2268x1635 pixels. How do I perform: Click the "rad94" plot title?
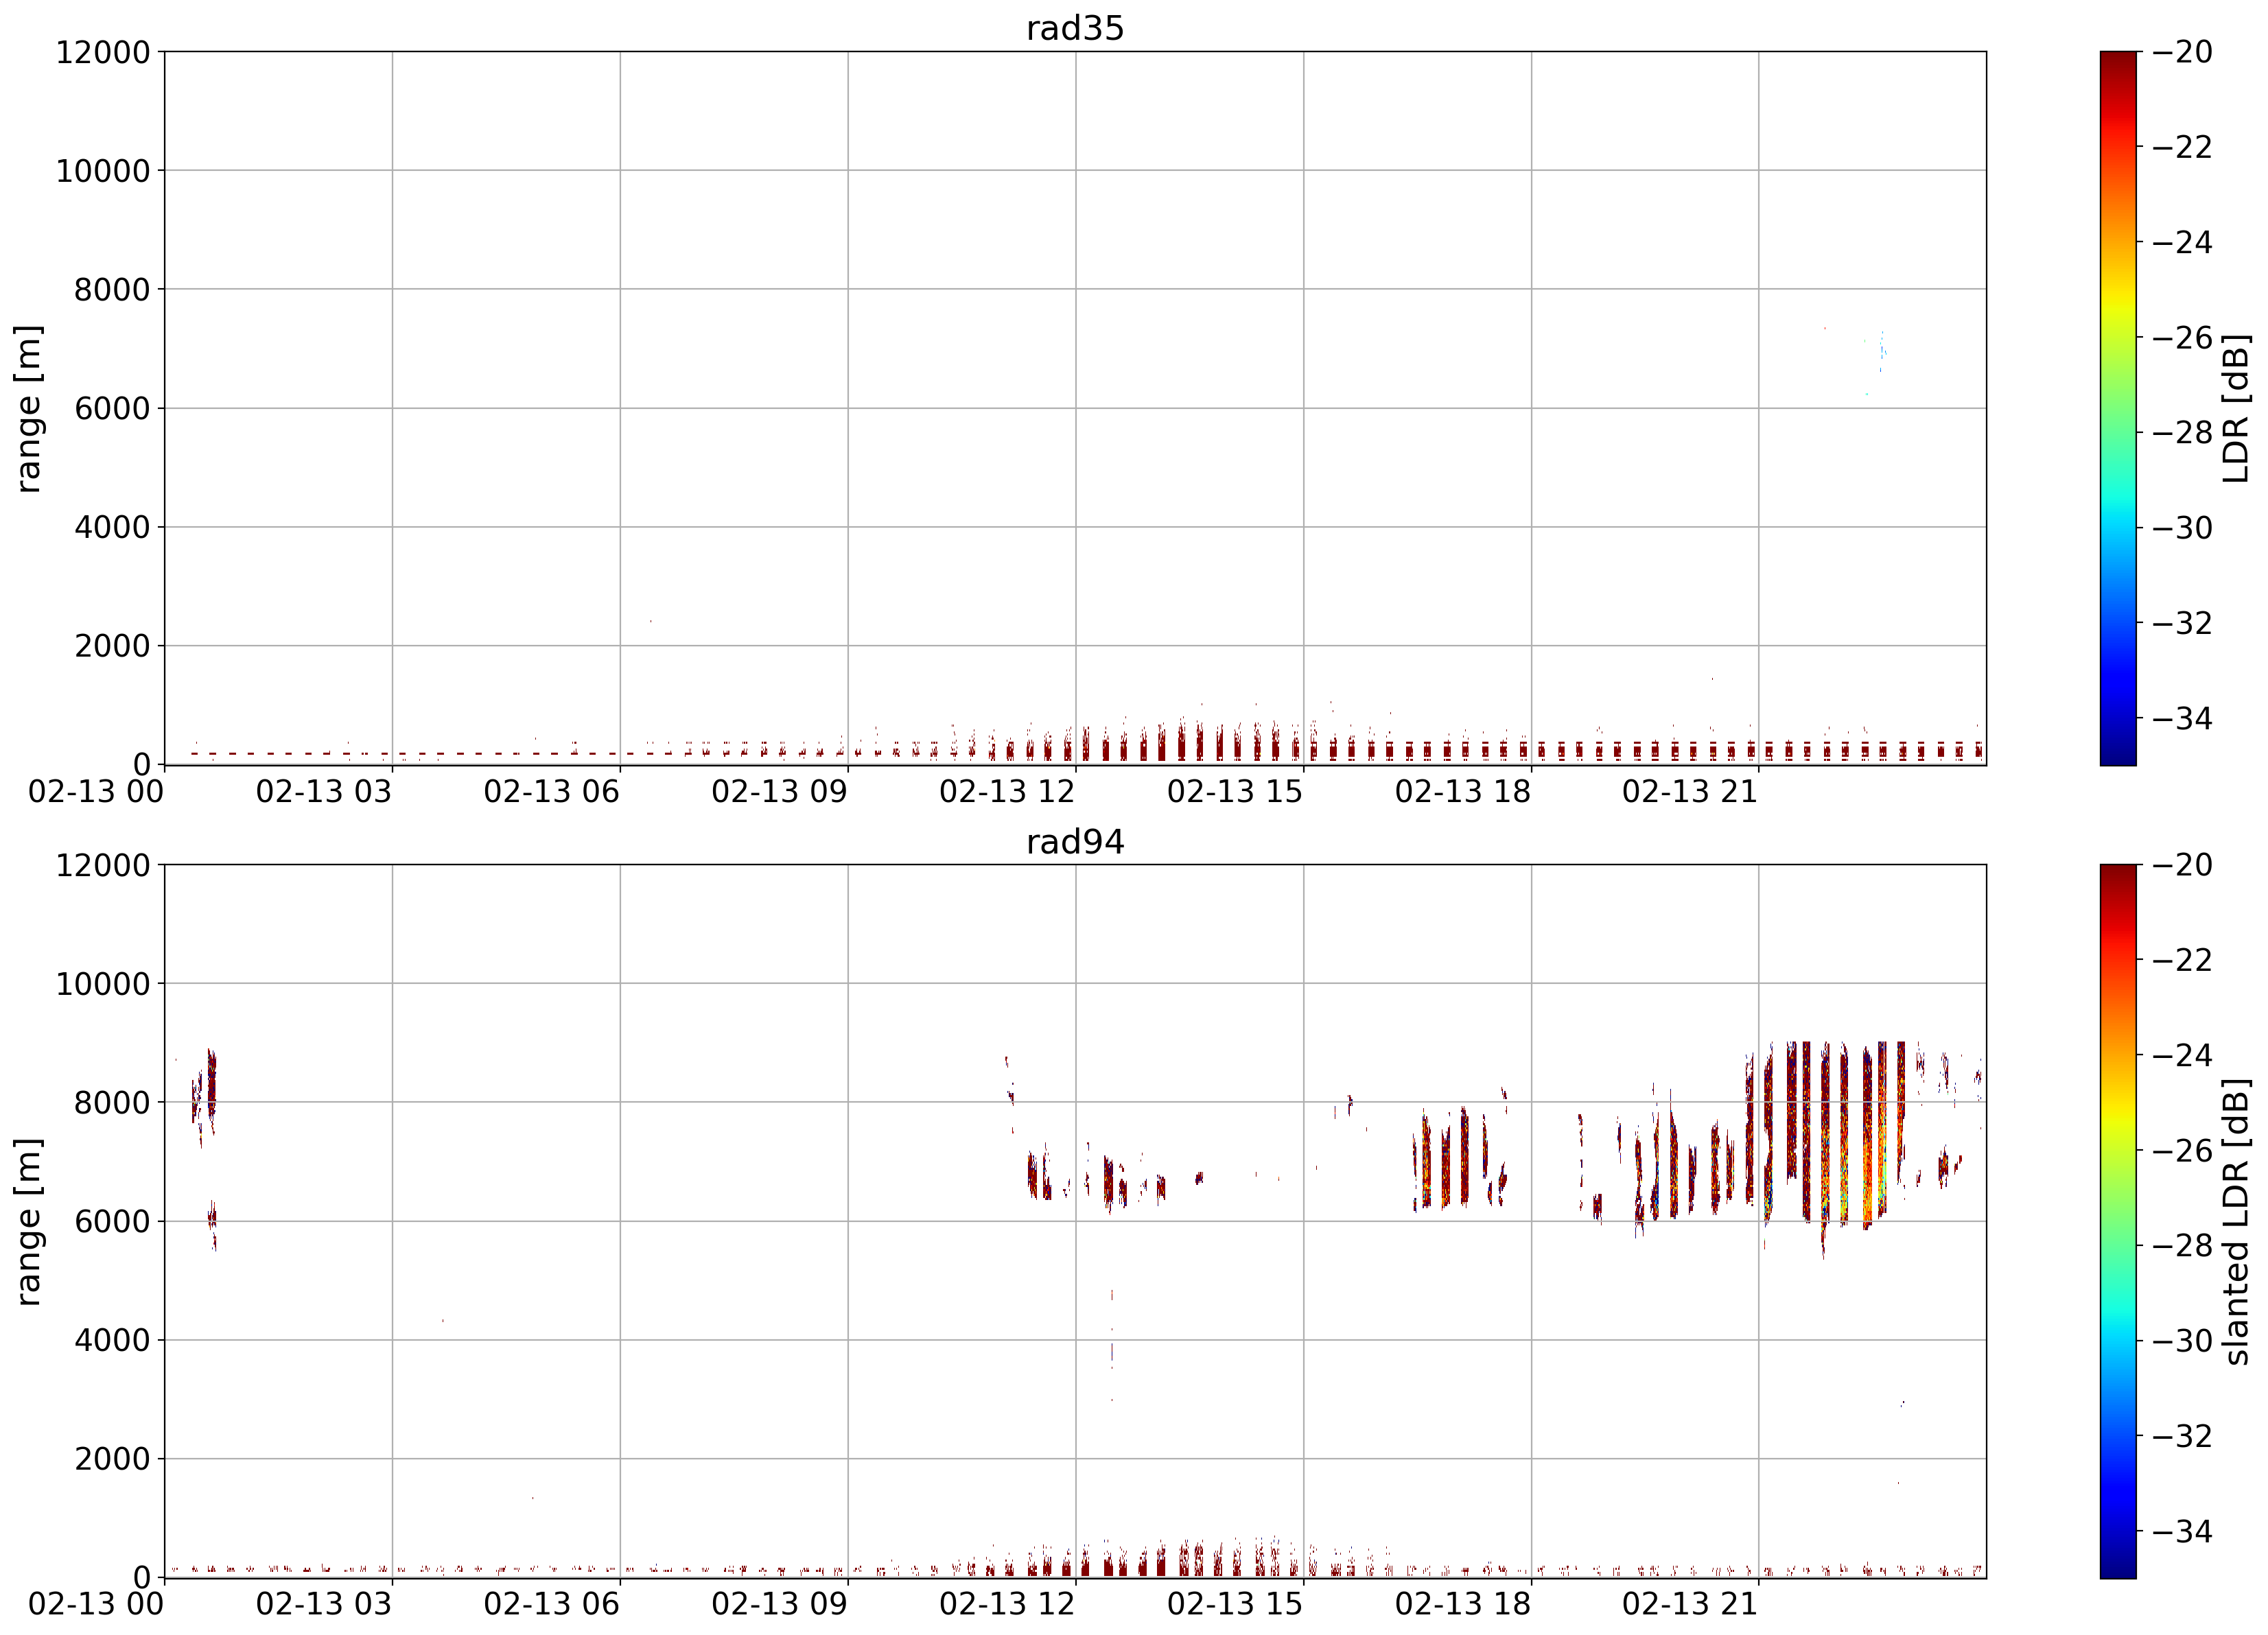pyautogui.click(x=1075, y=842)
